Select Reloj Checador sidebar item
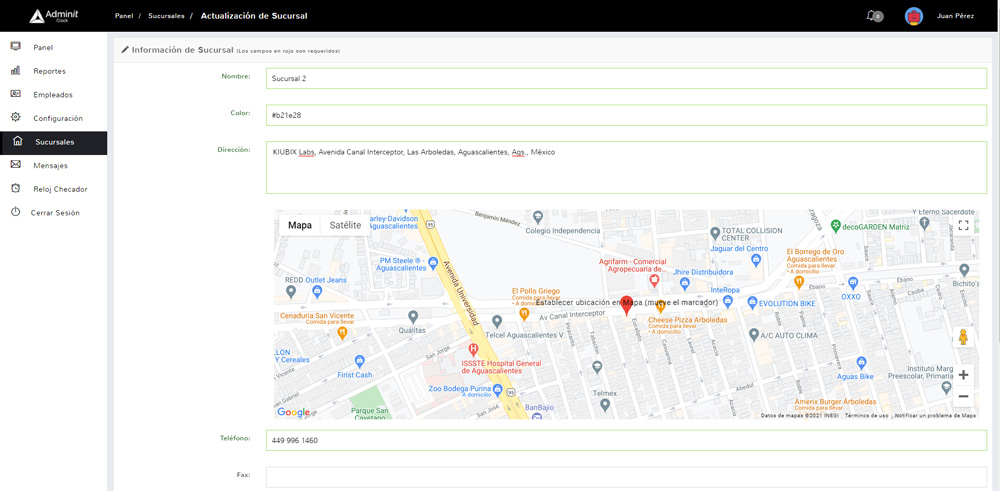Image resolution: width=1000 pixels, height=491 pixels. tap(60, 189)
